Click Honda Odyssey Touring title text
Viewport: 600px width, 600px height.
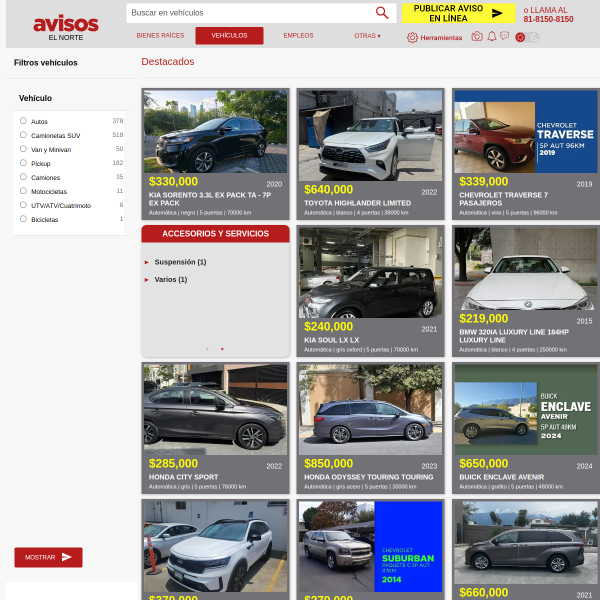pyautogui.click(x=368, y=477)
